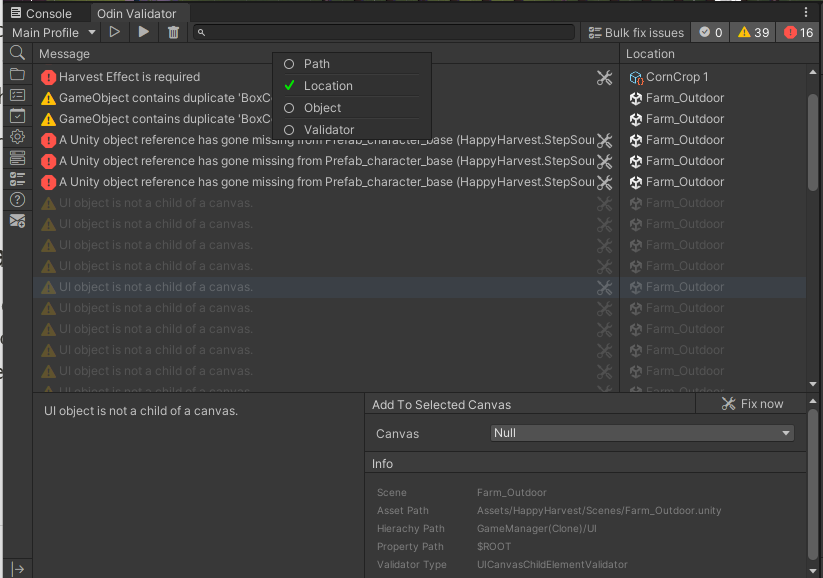The height and width of the screenshot is (578, 823).
Task: Click the magnifier icon atop the left sidebar
Action: [17, 53]
